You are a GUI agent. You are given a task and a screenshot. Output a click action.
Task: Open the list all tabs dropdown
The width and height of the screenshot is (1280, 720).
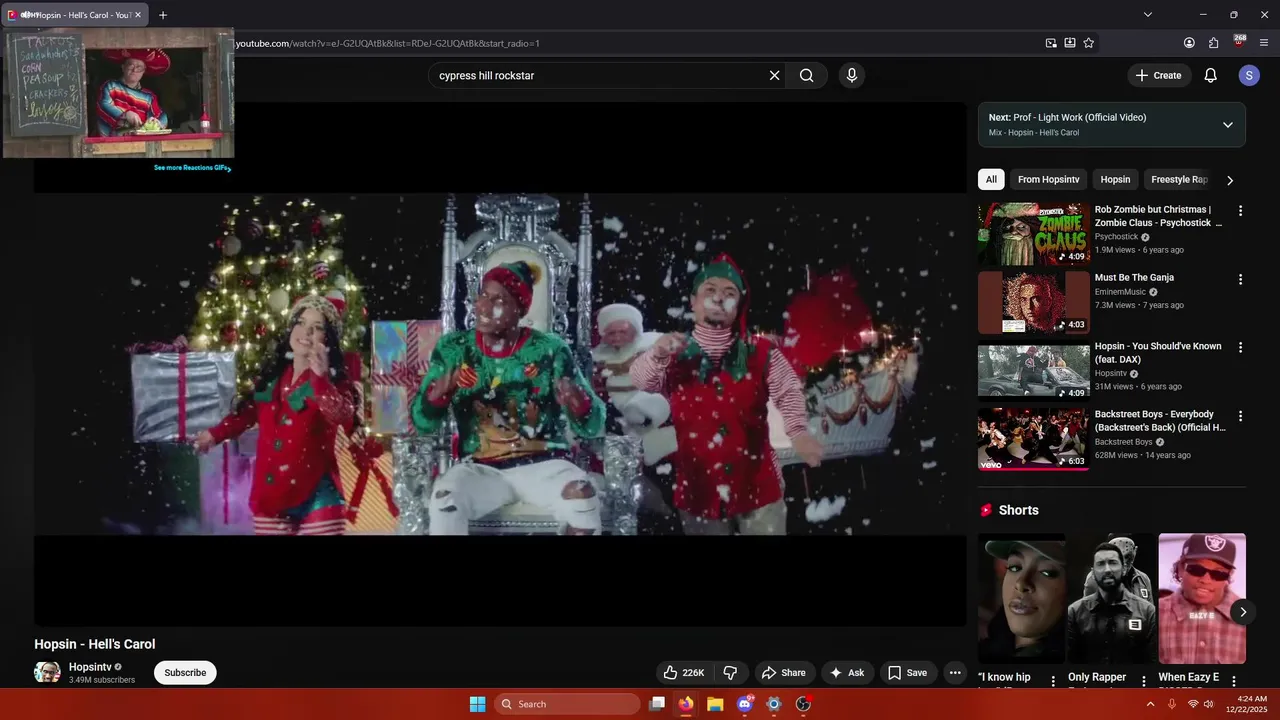(1148, 15)
